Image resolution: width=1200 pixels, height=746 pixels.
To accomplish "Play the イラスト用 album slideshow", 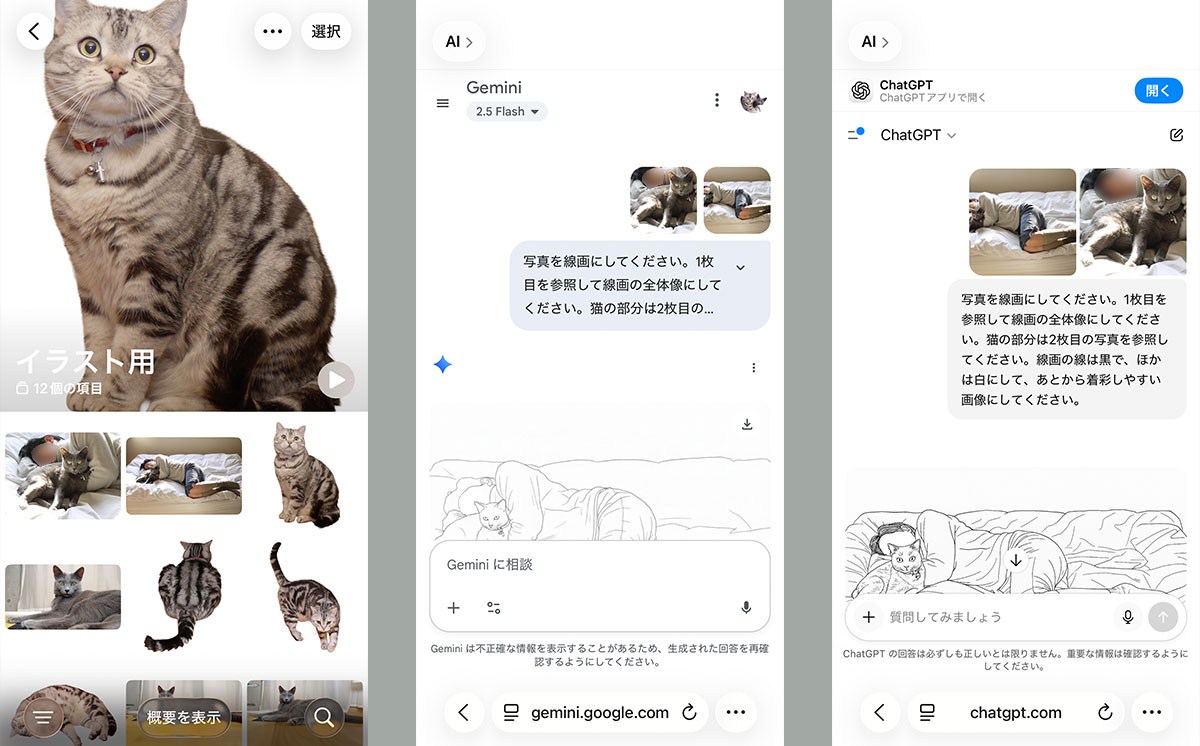I will click(x=337, y=380).
